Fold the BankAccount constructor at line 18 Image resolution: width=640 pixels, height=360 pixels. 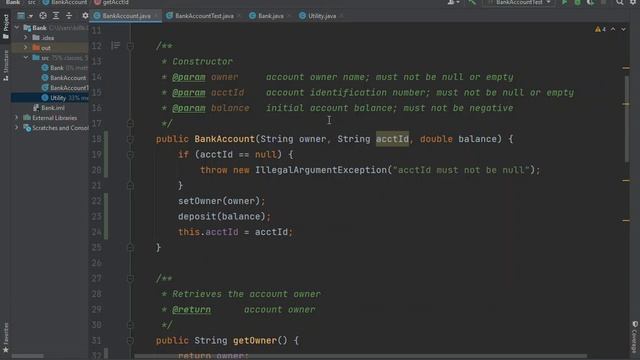[130, 139]
